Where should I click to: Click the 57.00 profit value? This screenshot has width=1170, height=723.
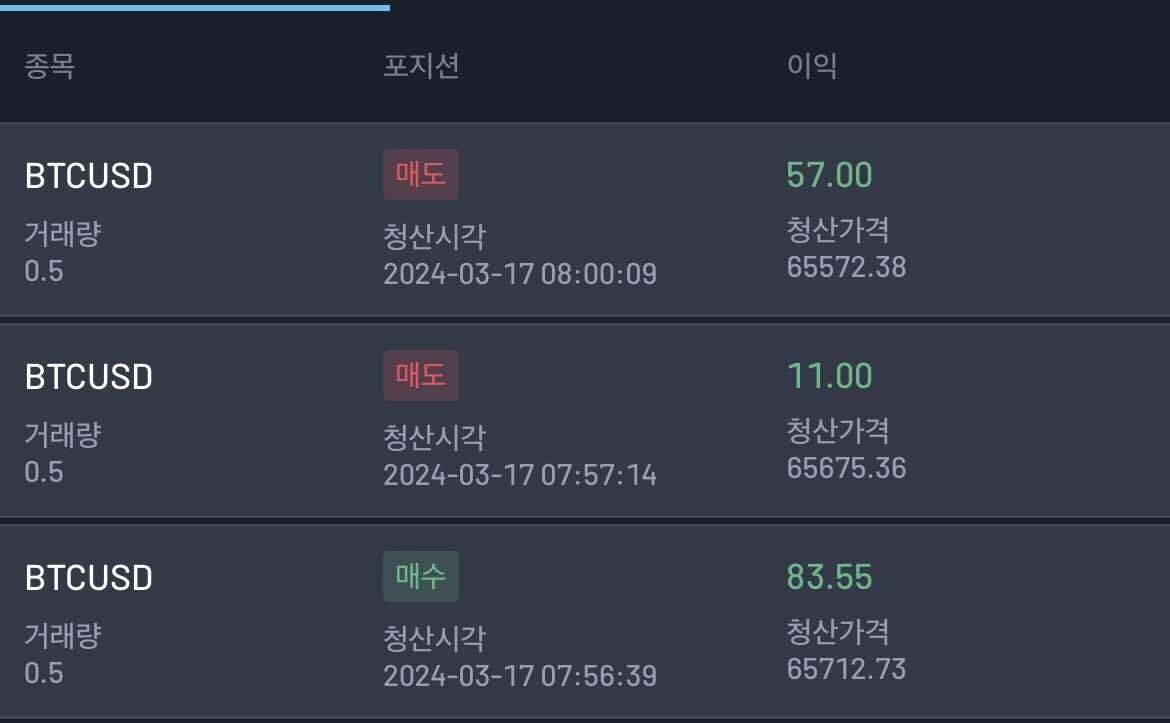click(829, 175)
